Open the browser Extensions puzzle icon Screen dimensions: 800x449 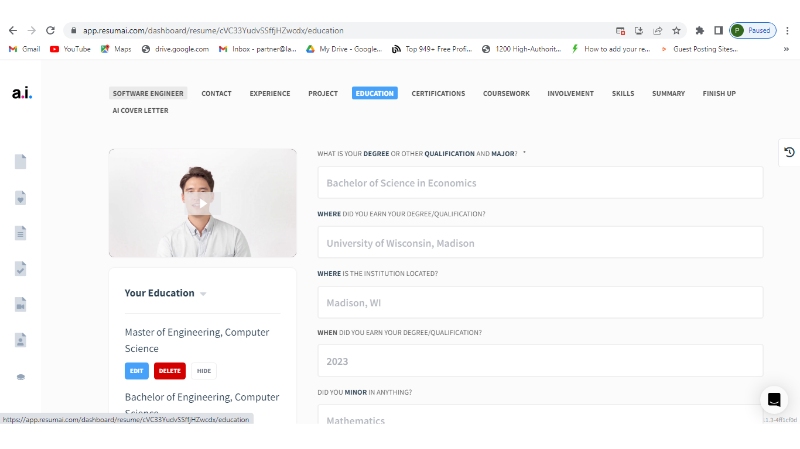point(700,31)
